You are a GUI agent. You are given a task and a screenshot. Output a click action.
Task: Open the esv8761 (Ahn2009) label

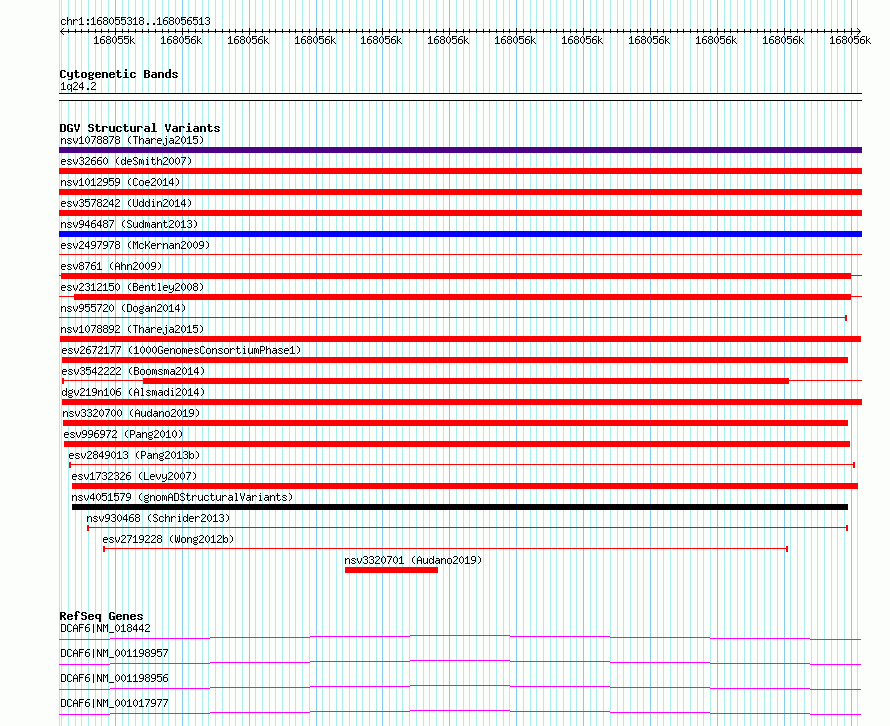point(111,266)
